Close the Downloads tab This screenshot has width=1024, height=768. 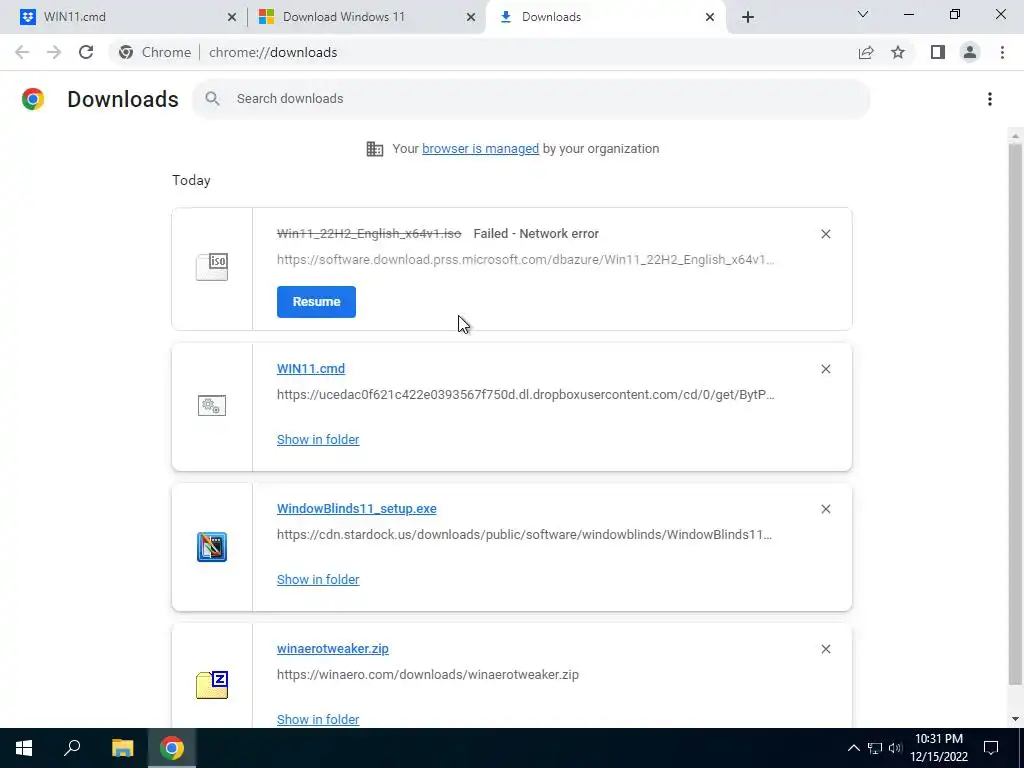[710, 17]
